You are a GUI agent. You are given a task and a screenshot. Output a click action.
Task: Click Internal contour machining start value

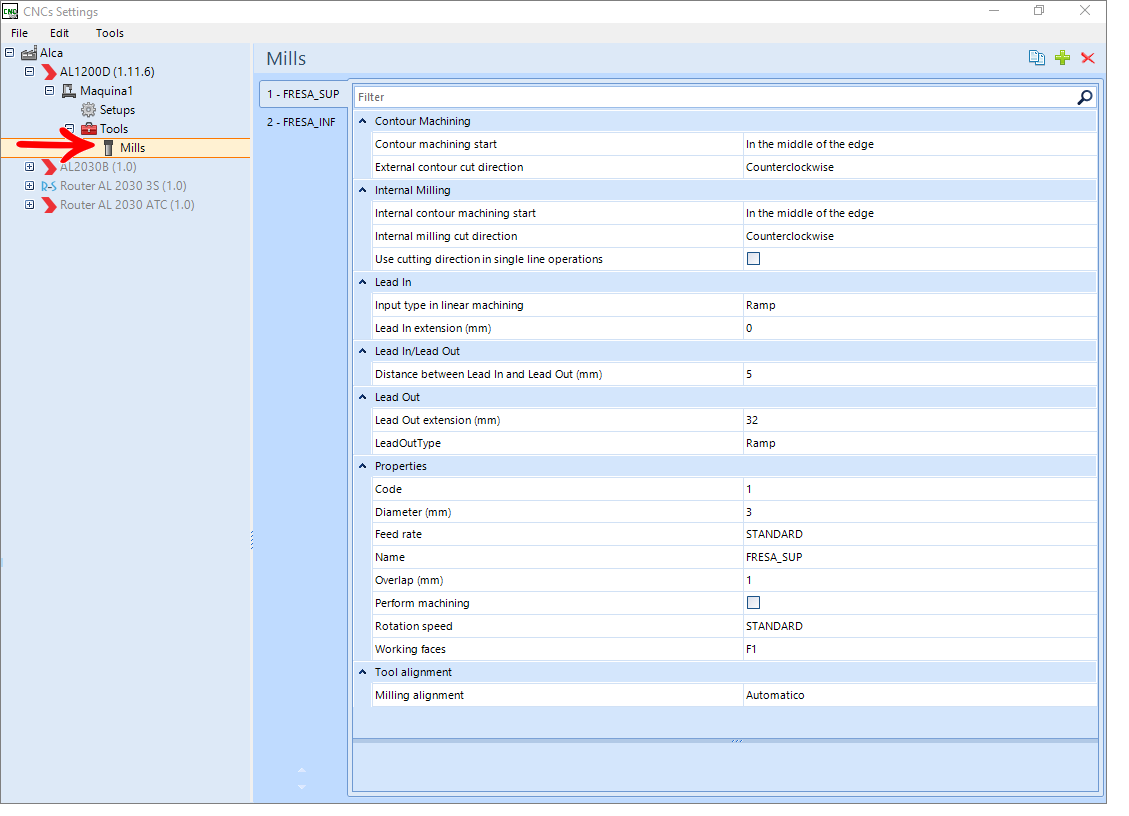pyautogui.click(x=919, y=213)
